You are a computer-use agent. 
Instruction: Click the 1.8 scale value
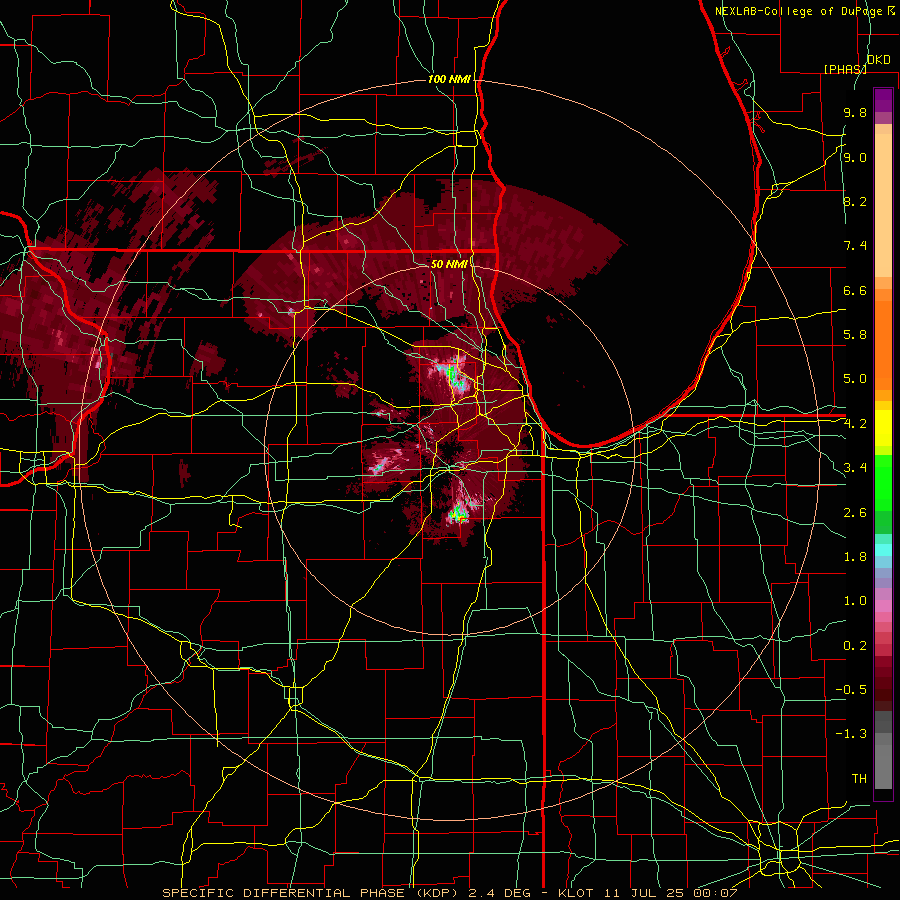(x=855, y=557)
